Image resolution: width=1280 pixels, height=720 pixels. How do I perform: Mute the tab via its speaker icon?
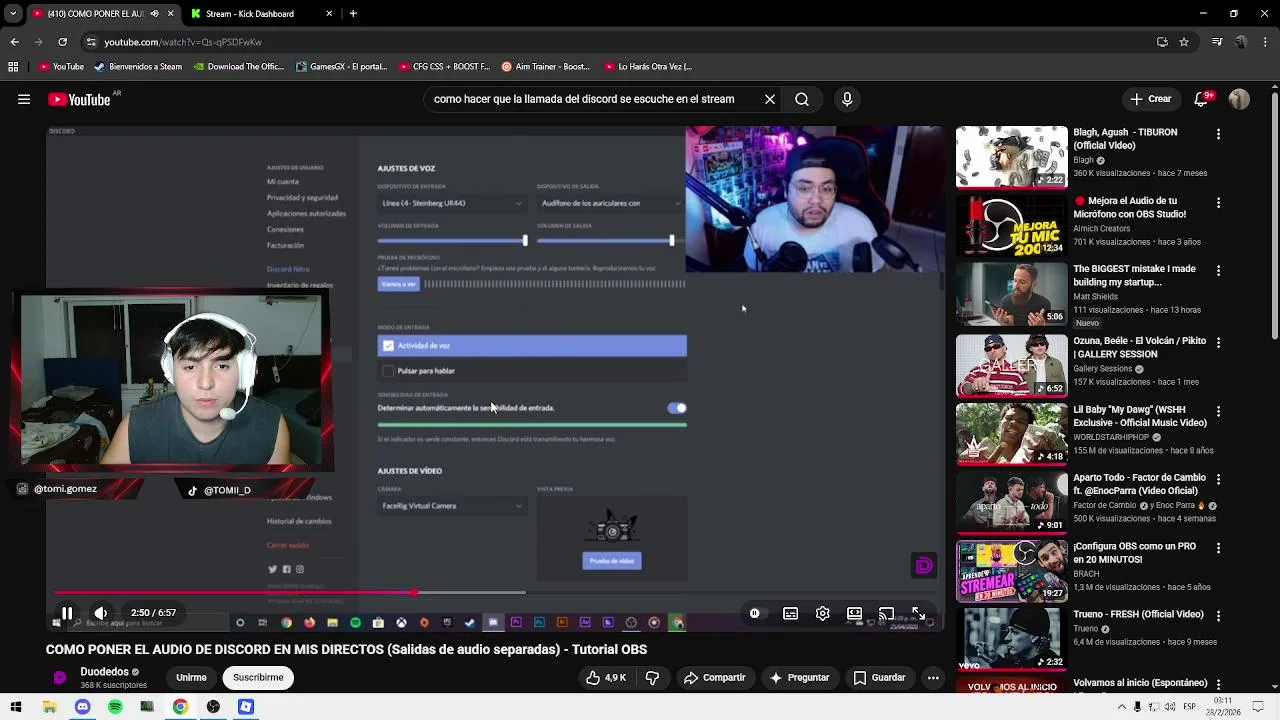pyautogui.click(x=154, y=14)
